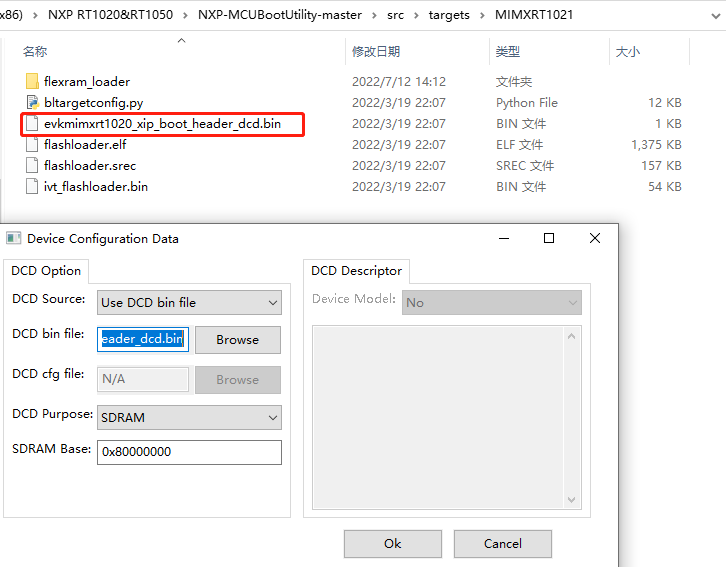The height and width of the screenshot is (567, 726).
Task: Click disabled Browse button for DCD cfg file
Action: (238, 380)
